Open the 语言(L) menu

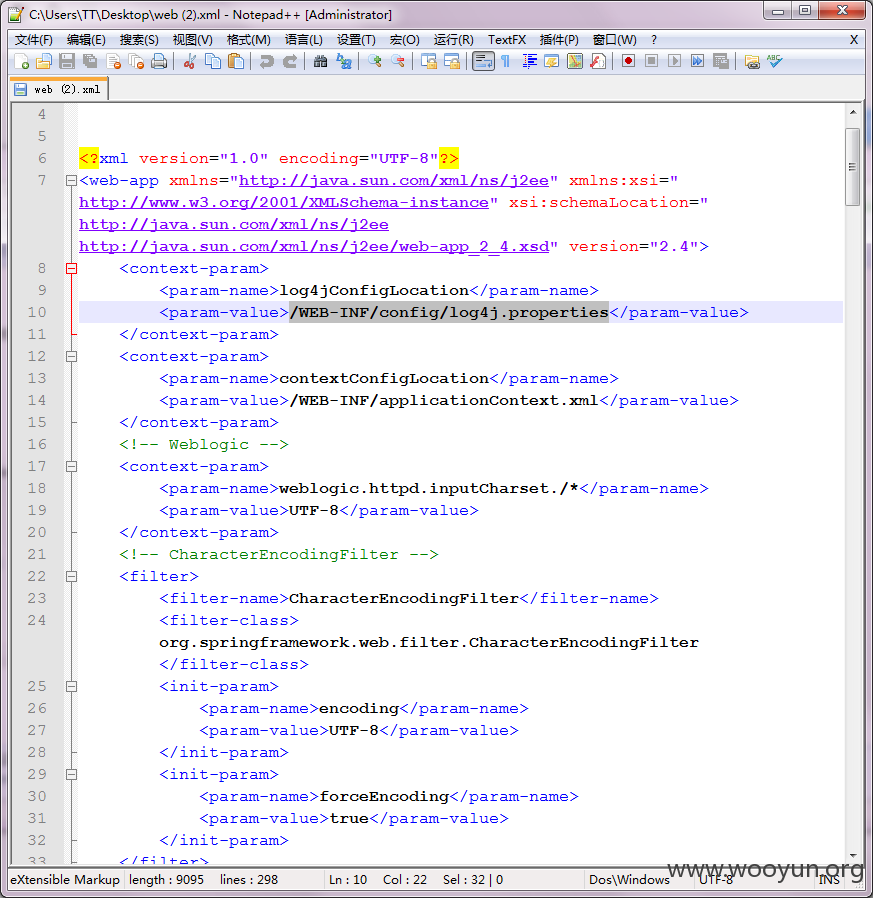pos(304,40)
